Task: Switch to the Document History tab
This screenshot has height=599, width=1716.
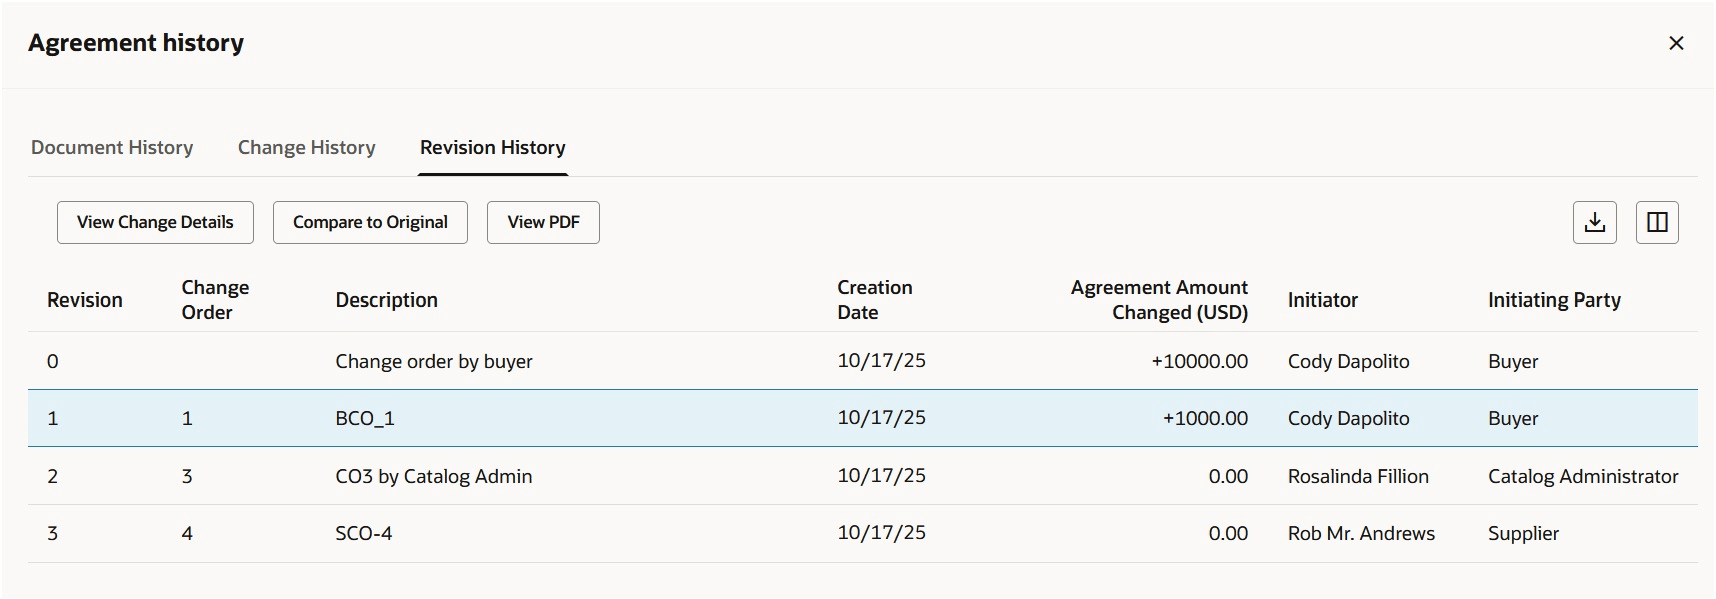Action: click(x=112, y=147)
